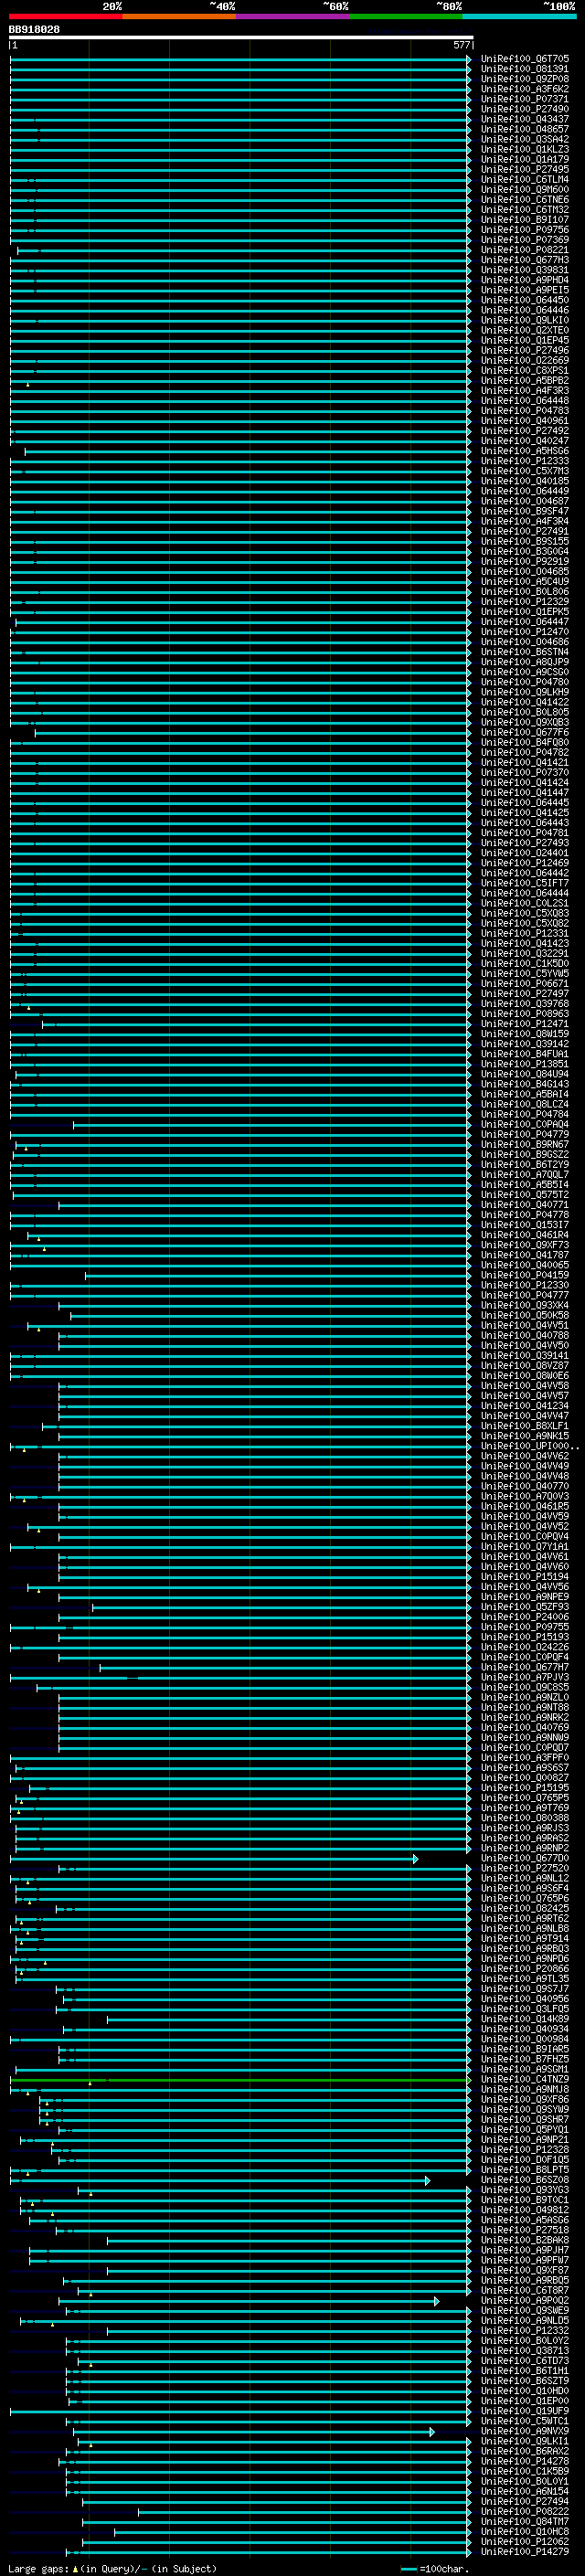Select the UniRef100_B0L0Y2 label
585x2576 pixels.
click(x=525, y=2341)
